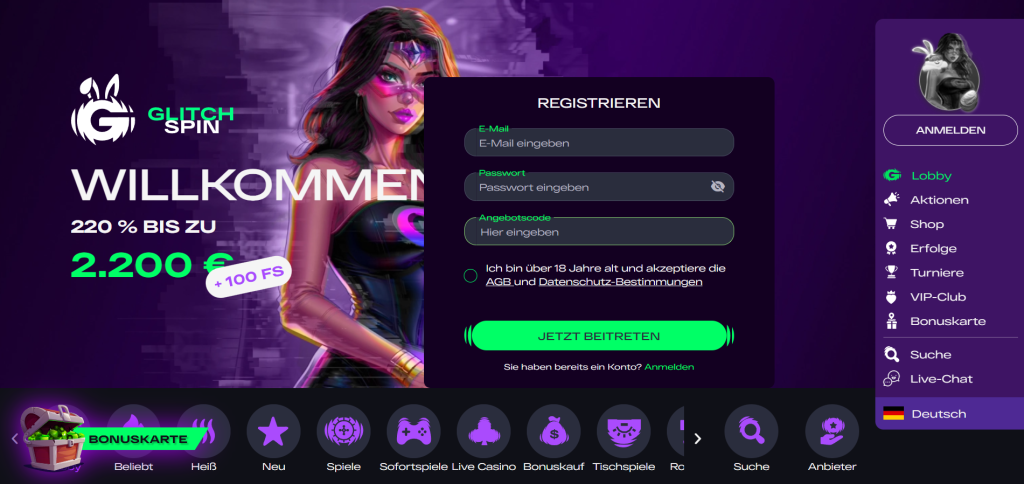Open the Neu star category icon
The height and width of the screenshot is (484, 1024).
click(274, 431)
